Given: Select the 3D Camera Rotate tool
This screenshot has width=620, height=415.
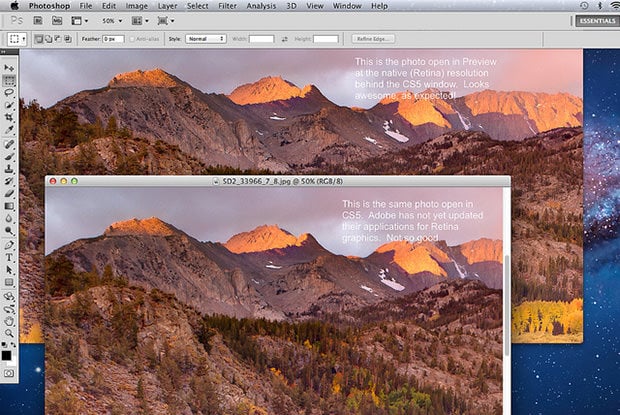Looking at the screenshot, I should [9, 309].
